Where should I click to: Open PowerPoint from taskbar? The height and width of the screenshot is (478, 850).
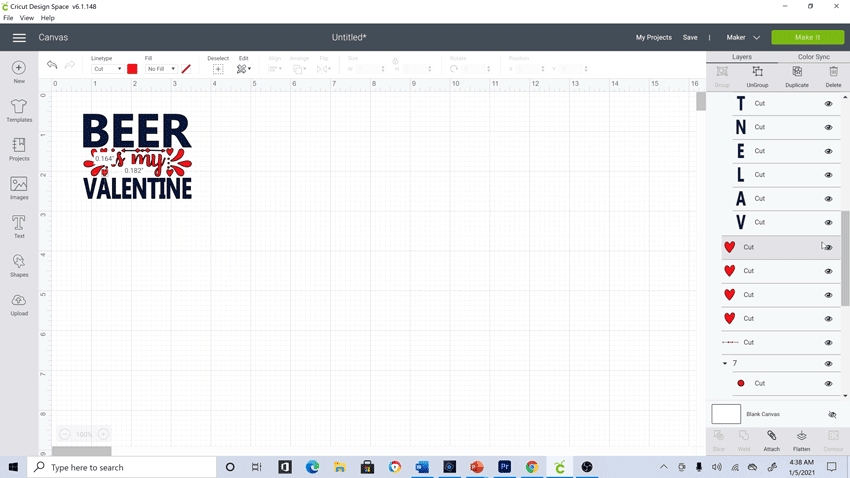click(x=477, y=467)
